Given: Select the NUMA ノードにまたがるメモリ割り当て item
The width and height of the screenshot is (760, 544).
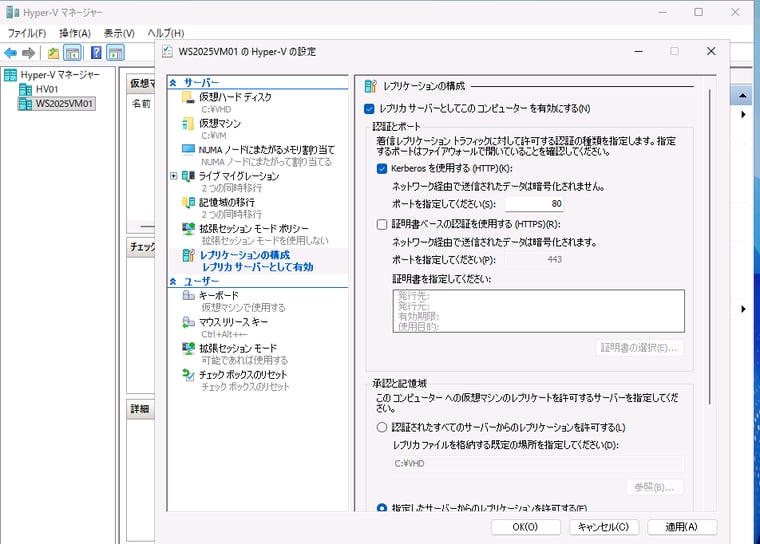Looking at the screenshot, I should pos(266,149).
